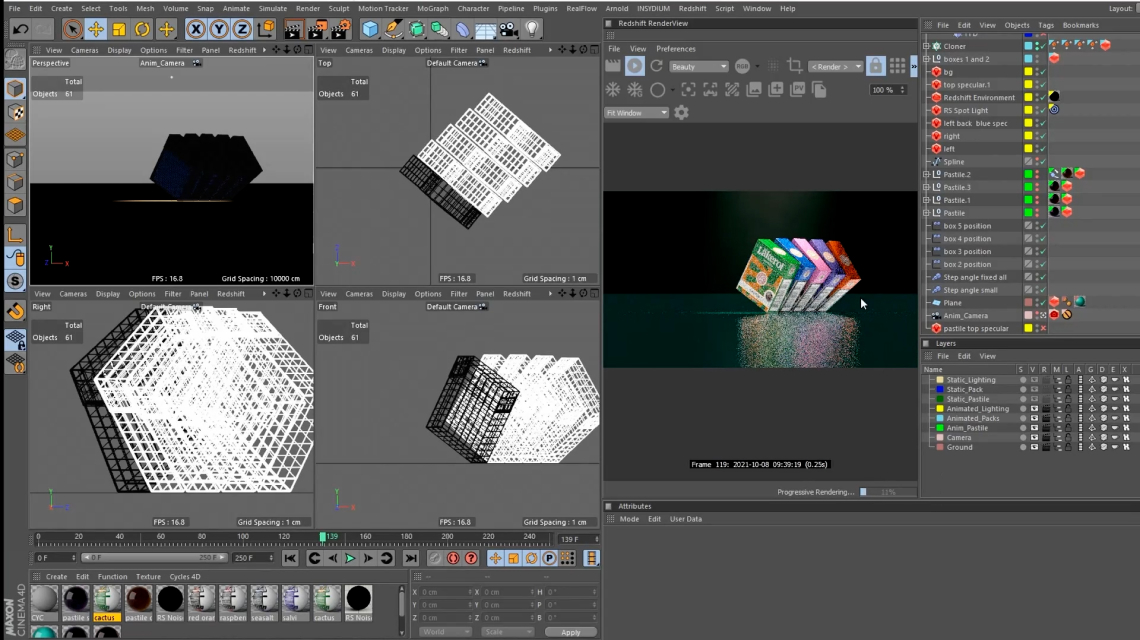Click the crop region icon in RenderView
Viewport: 1140px width, 640px height.
tap(795, 66)
